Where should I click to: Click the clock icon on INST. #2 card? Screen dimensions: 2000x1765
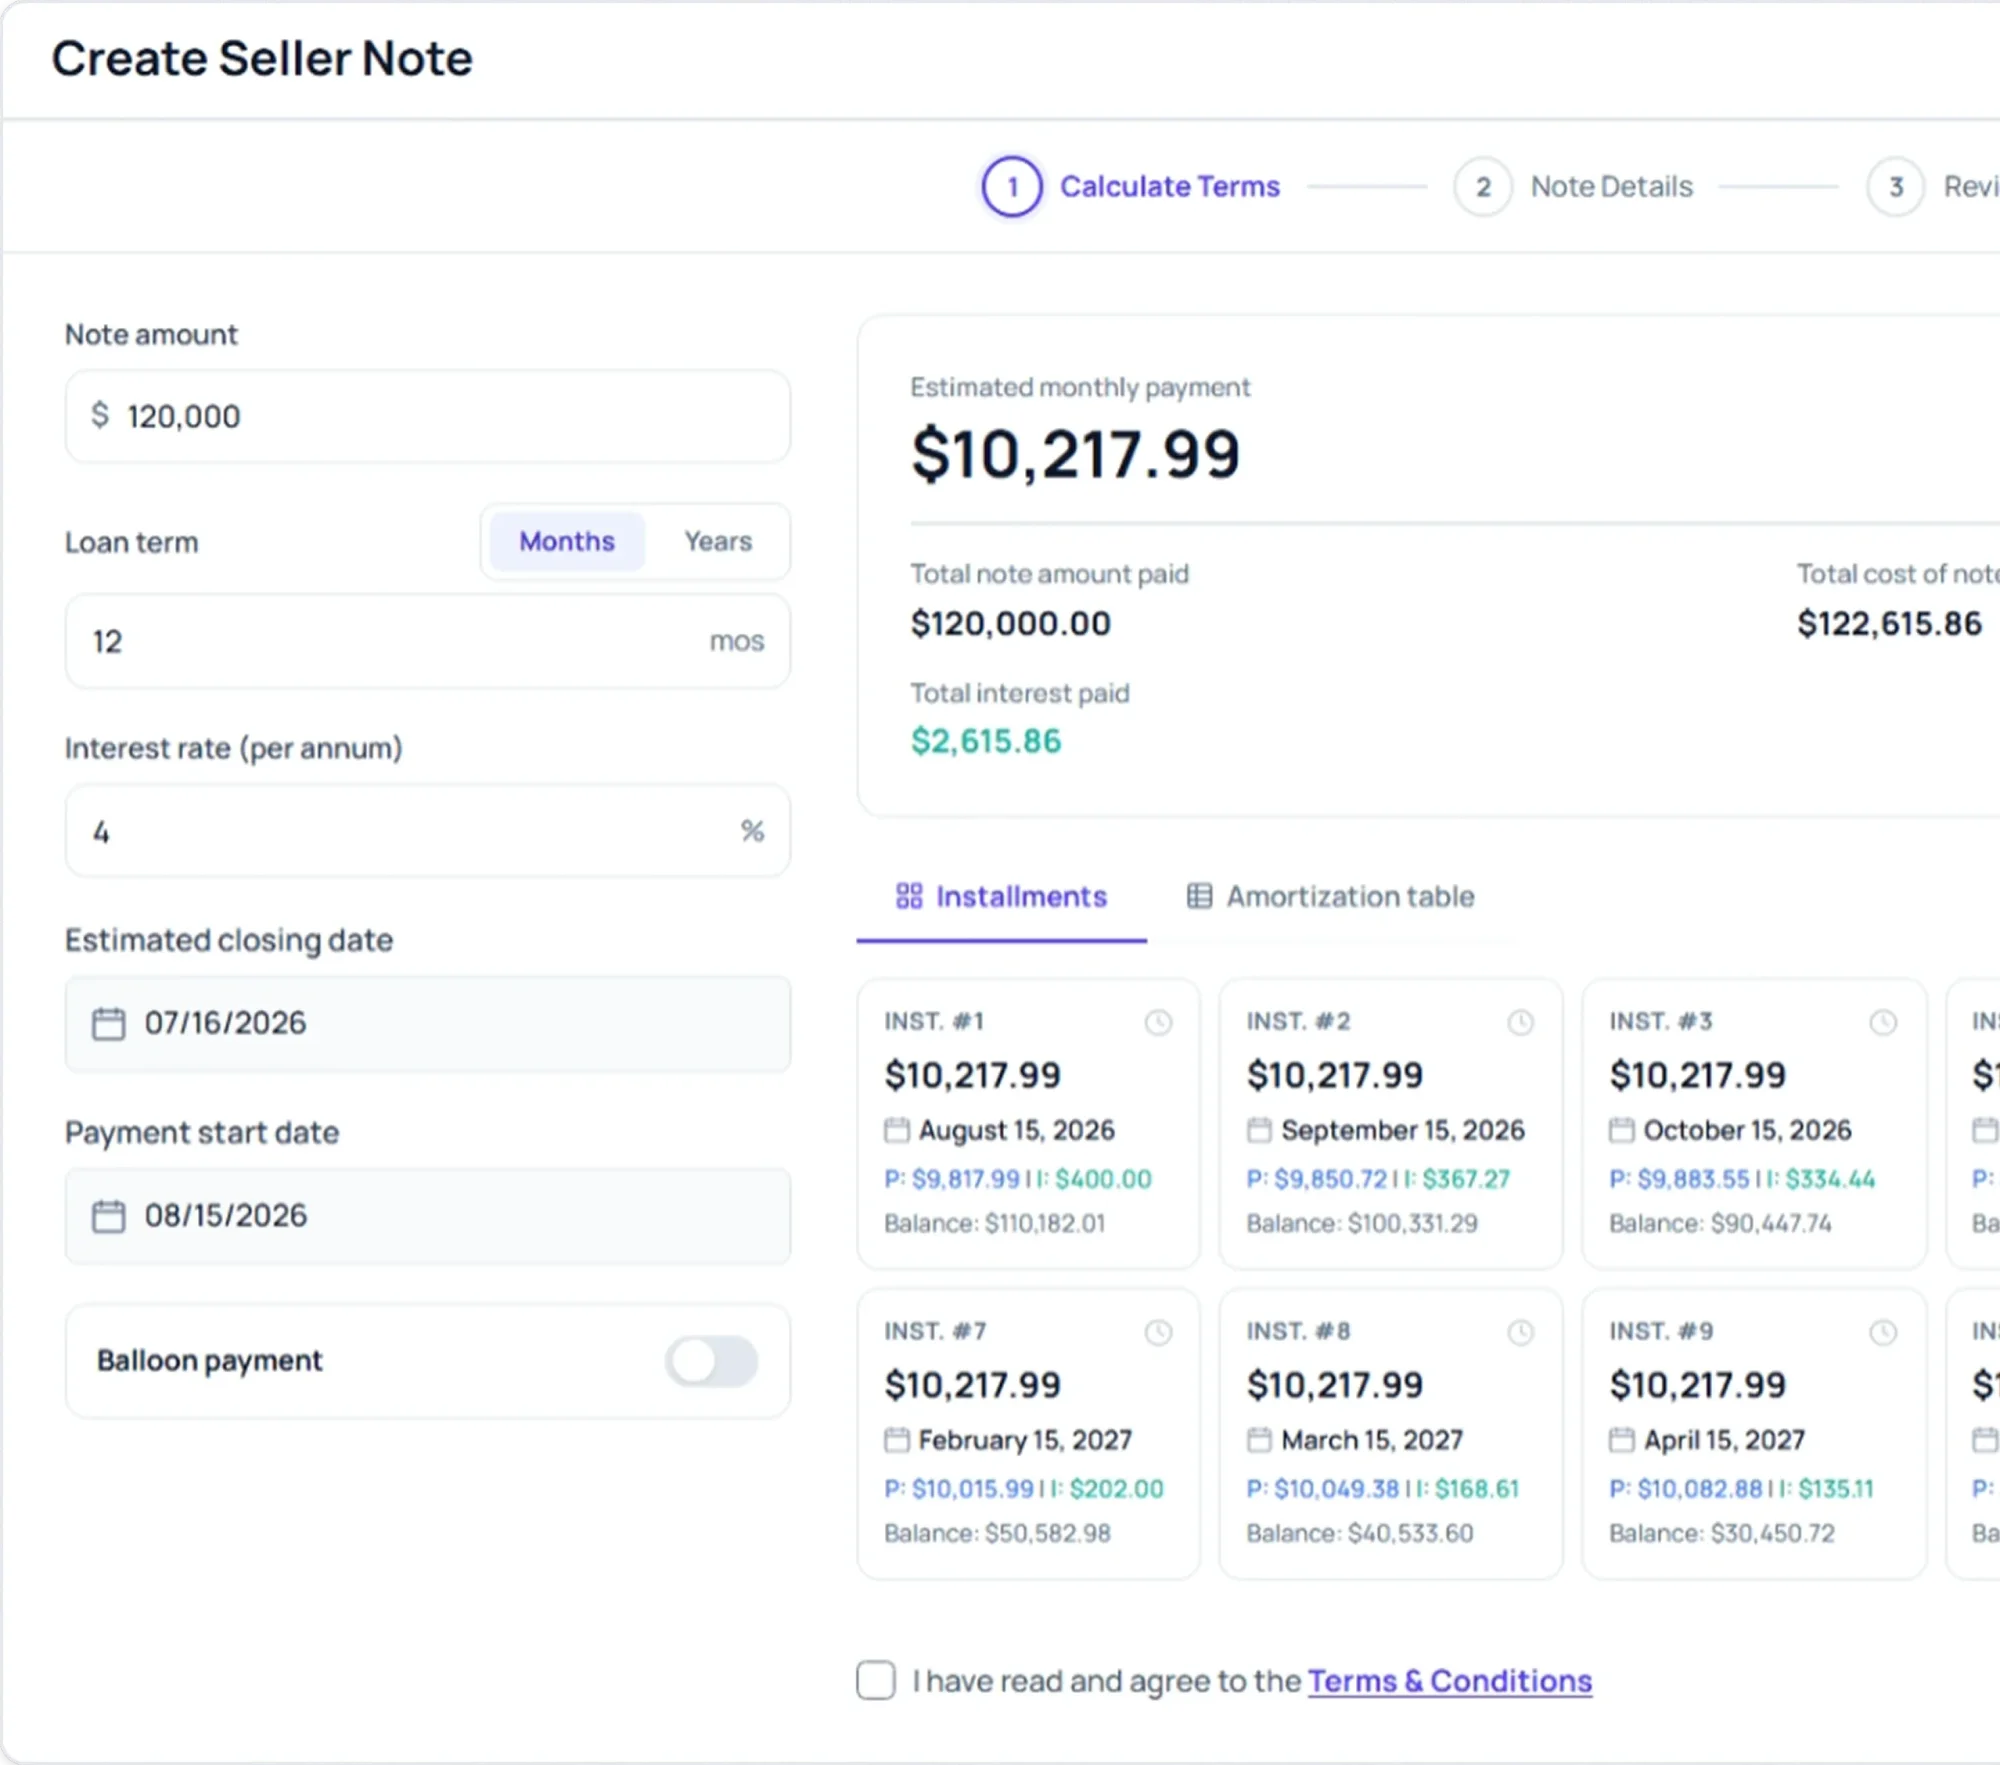tap(1520, 1022)
